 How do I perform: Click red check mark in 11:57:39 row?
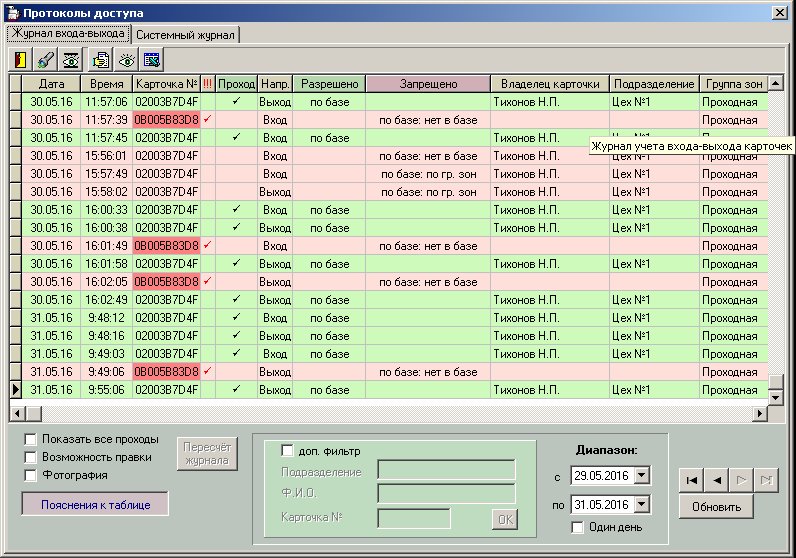click(207, 120)
